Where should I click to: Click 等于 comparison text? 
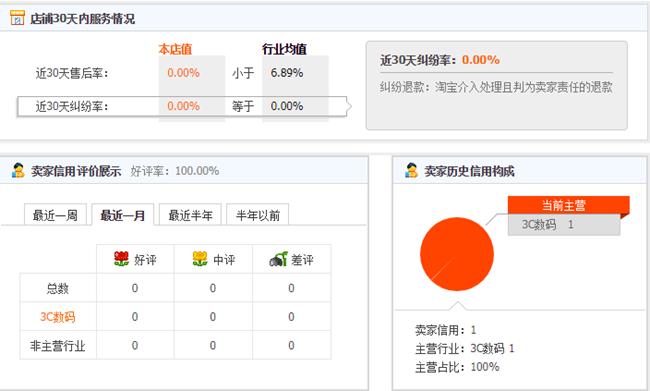243,107
